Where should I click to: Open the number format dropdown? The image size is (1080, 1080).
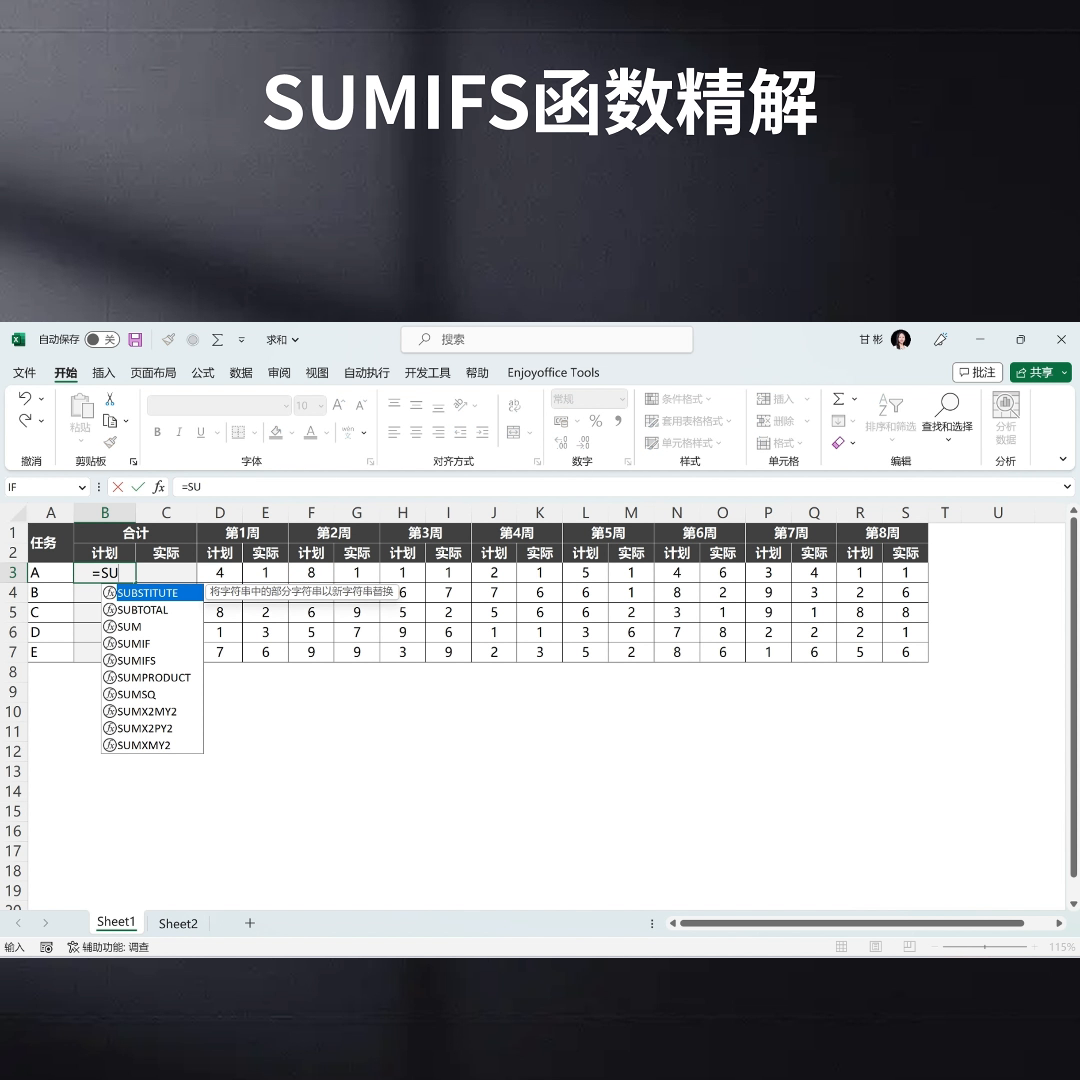click(x=622, y=399)
